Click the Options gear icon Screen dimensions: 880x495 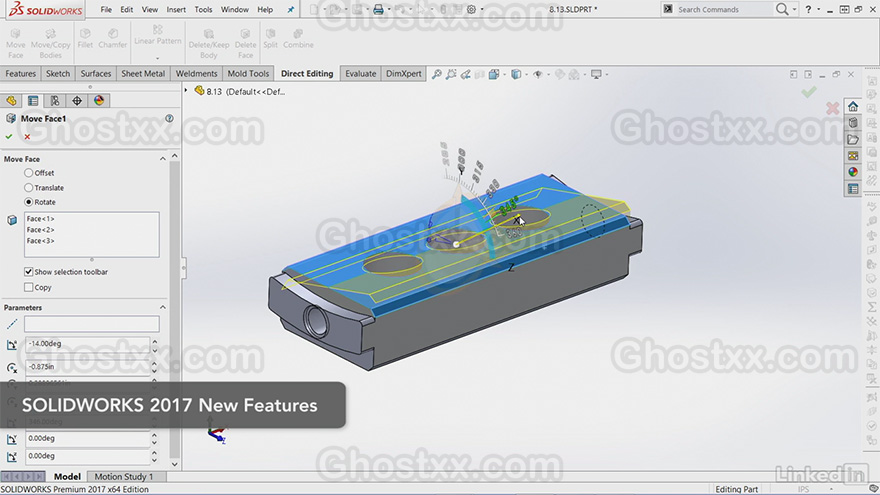(471, 10)
